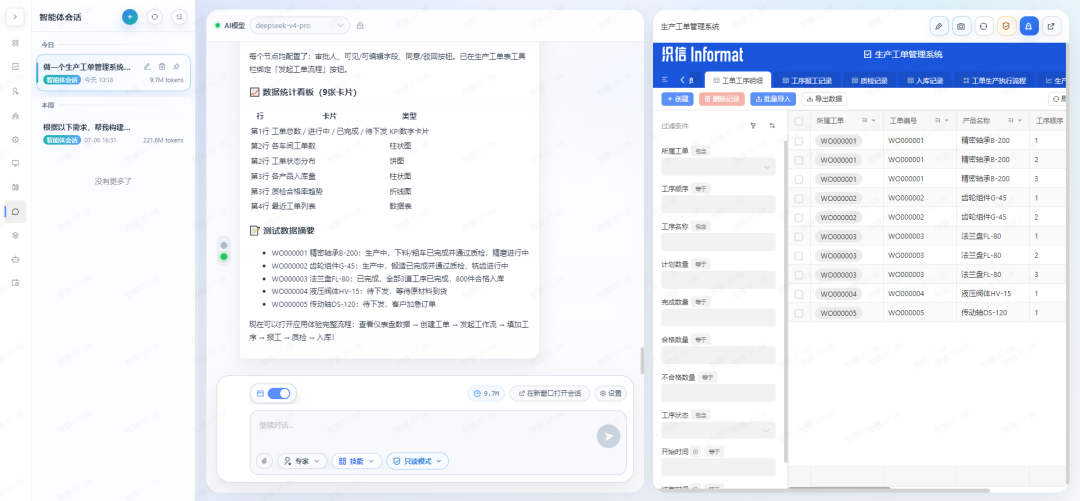Open the robot icon in the left sidebar
The image size is (1080, 501).
15,259
